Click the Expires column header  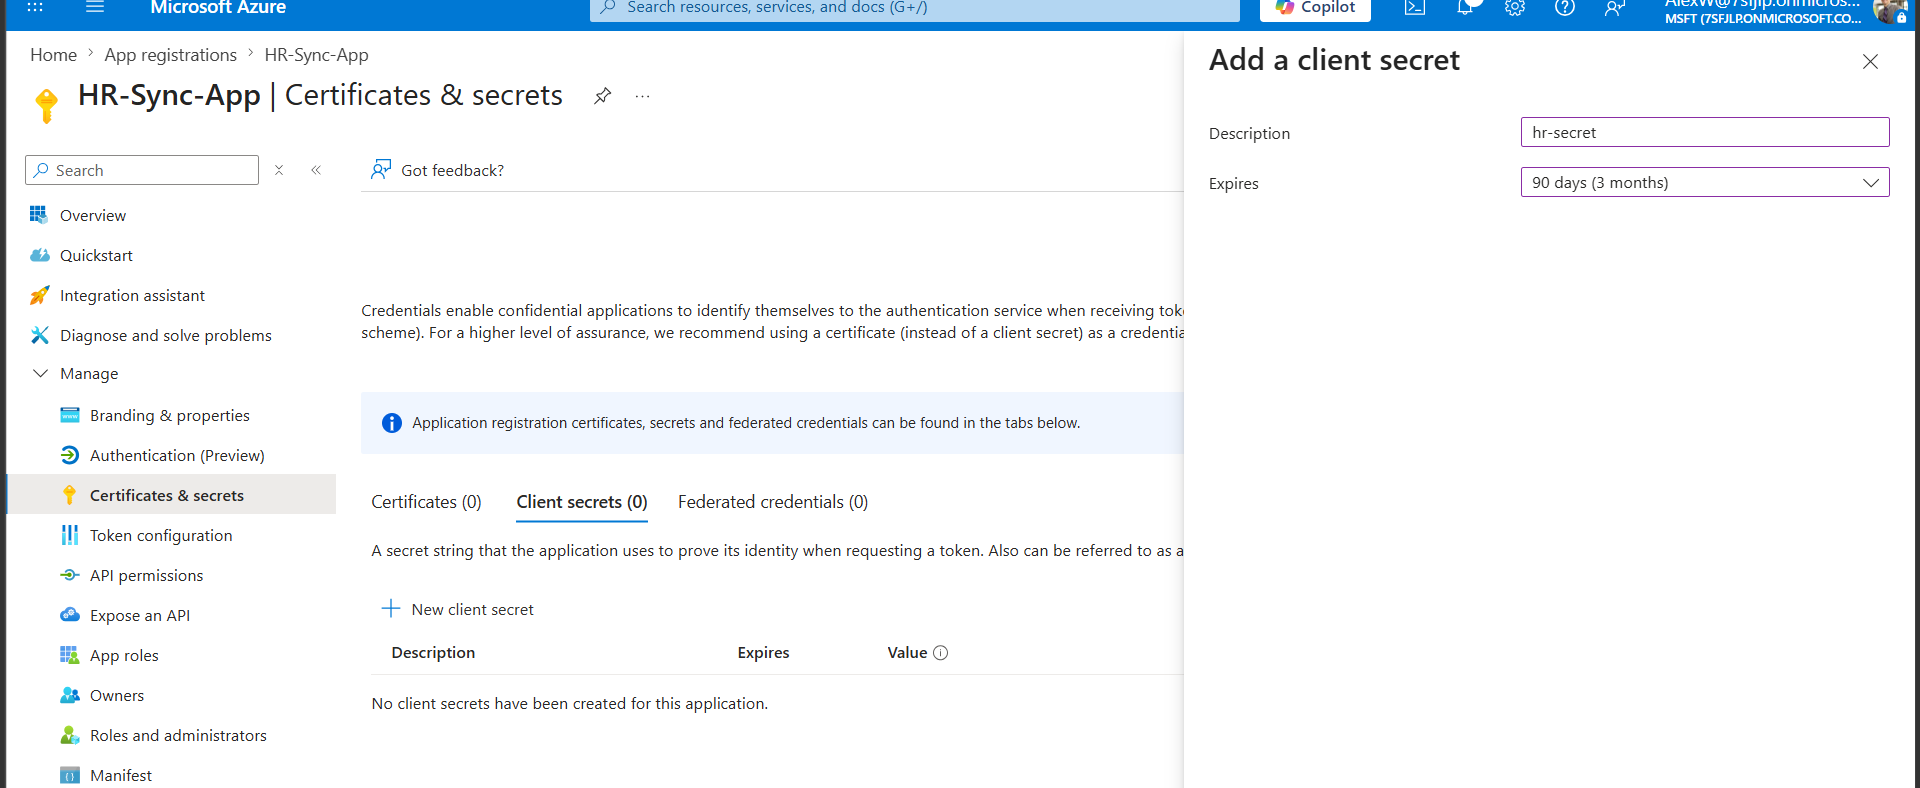pyautogui.click(x=763, y=652)
